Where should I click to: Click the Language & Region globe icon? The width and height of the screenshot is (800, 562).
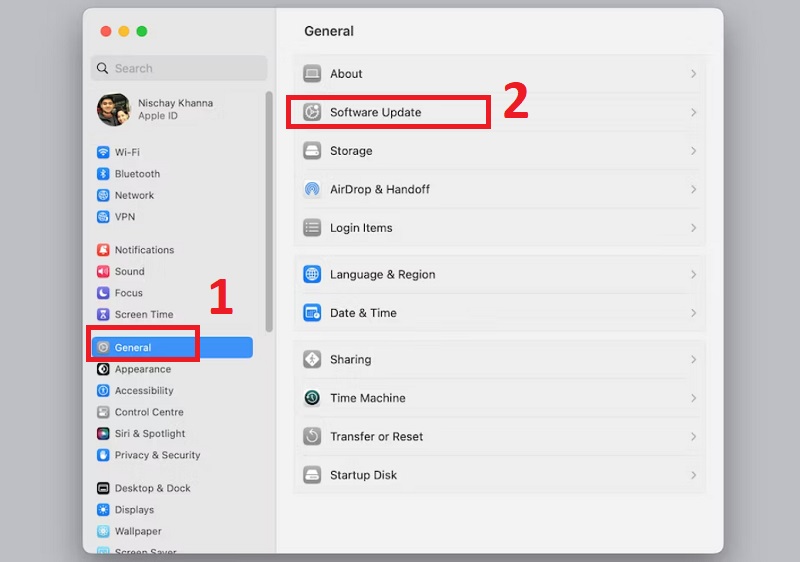312,274
